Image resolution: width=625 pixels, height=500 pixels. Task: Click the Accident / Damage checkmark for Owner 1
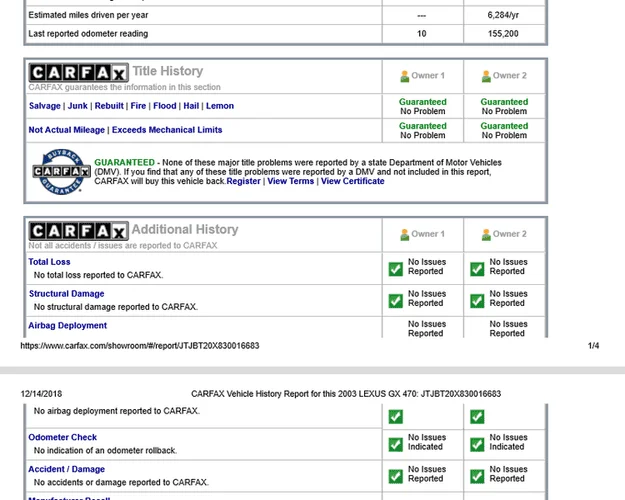click(396, 476)
